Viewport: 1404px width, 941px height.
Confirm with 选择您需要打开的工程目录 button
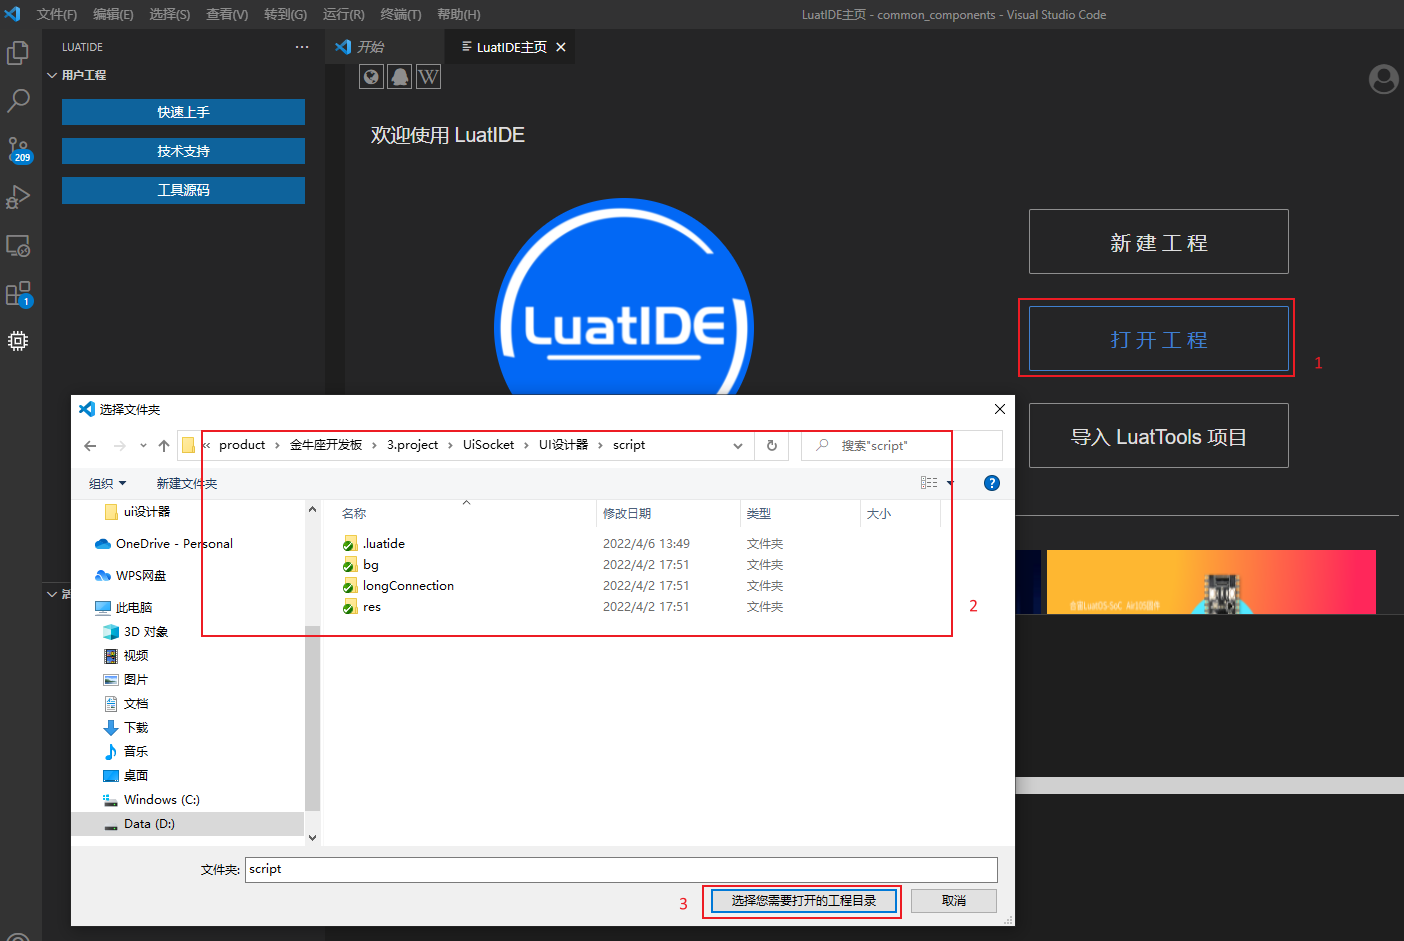[x=803, y=901]
